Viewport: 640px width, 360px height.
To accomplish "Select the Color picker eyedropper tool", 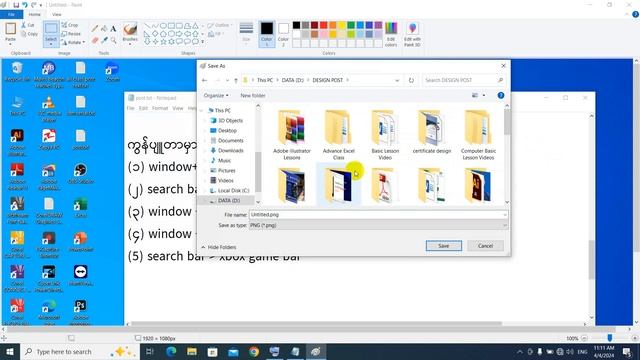I will (104, 40).
